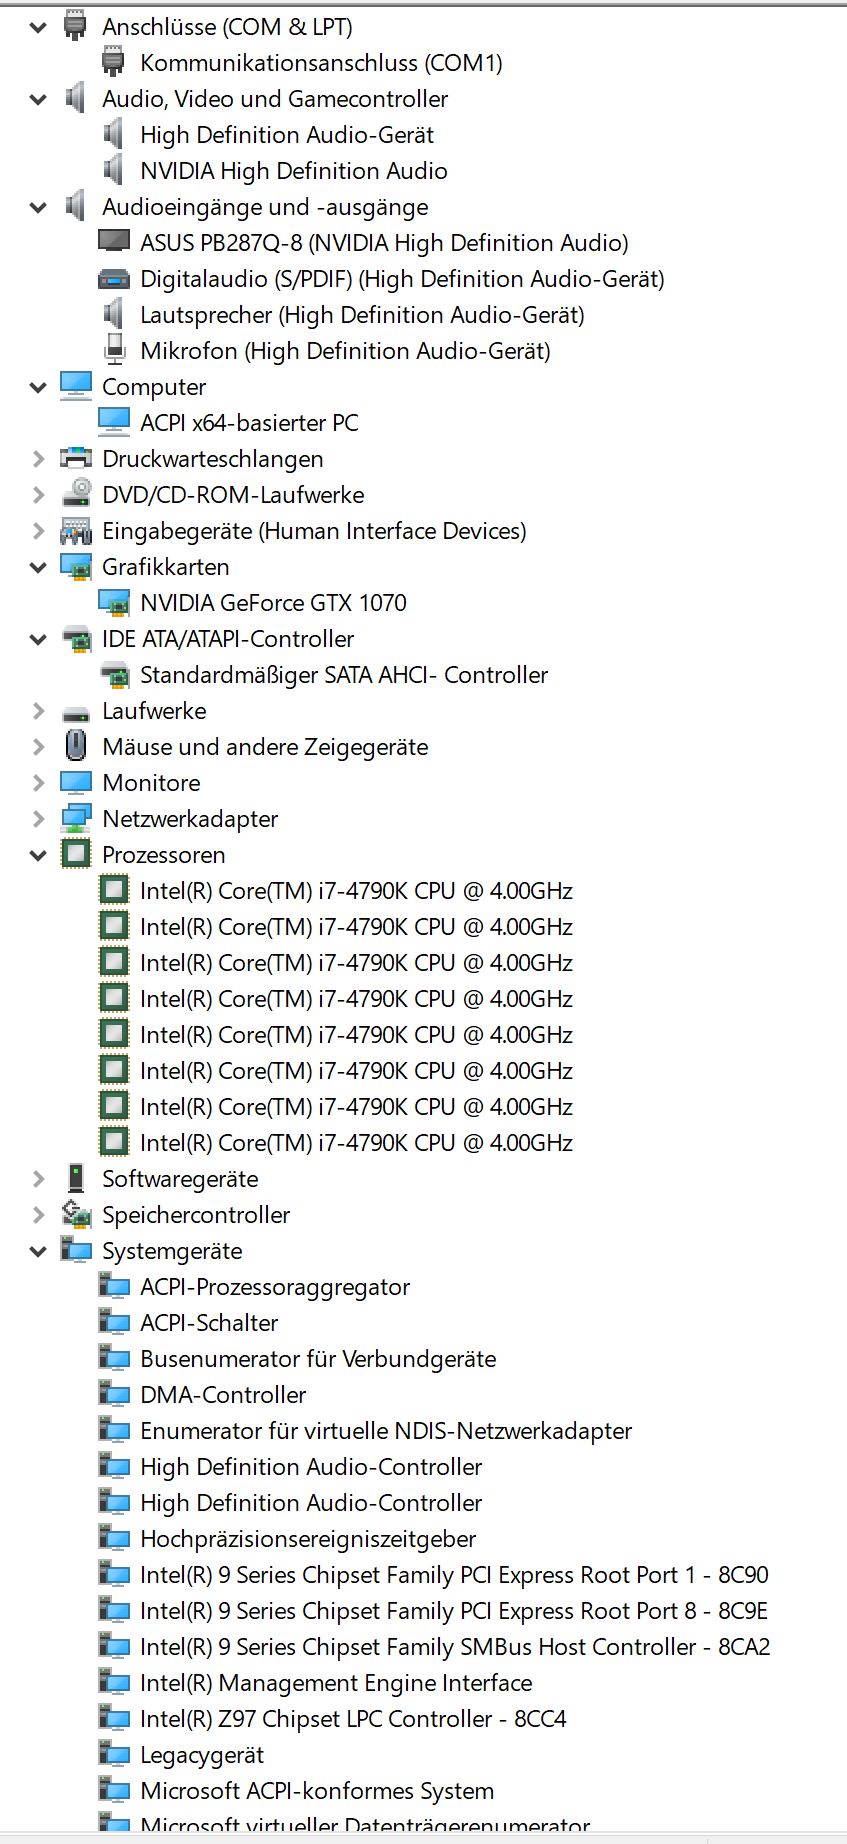The image size is (847, 1844).
Task: Collapse the IDE ATA/ATAPI-Controller node
Action: tap(38, 639)
